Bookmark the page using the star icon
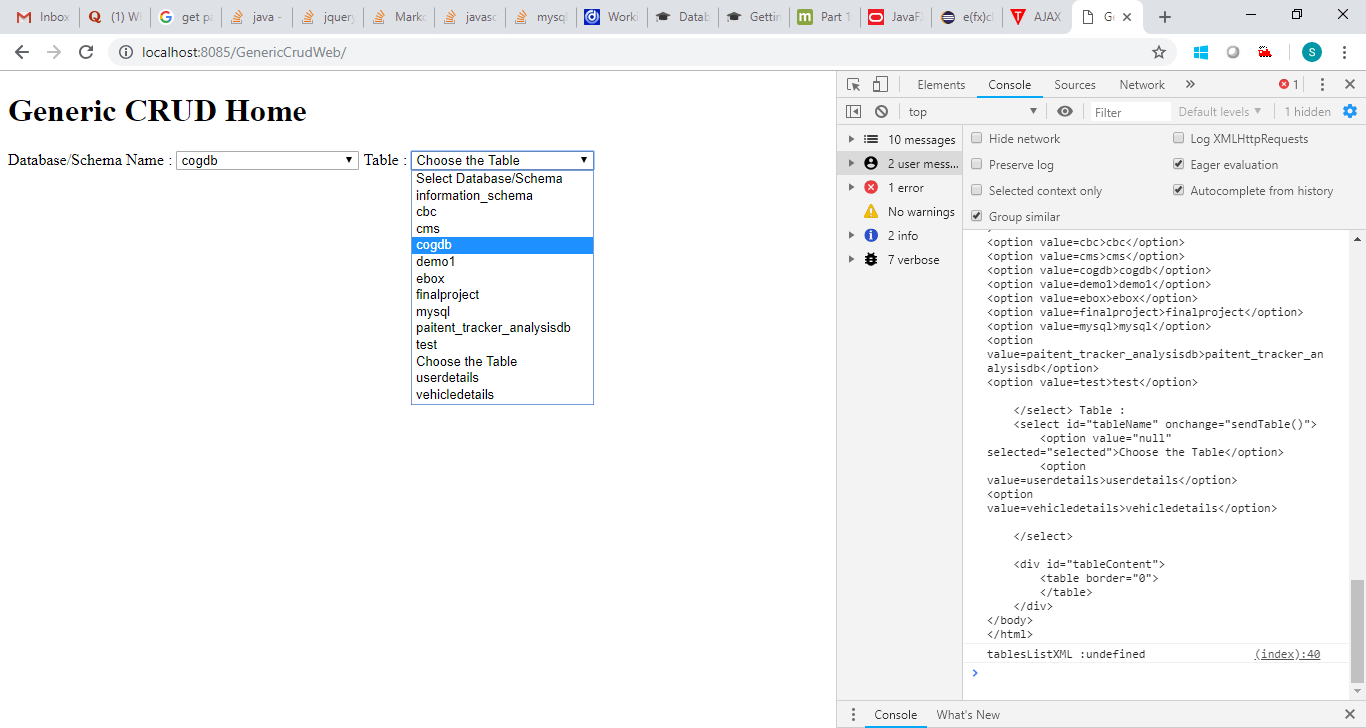This screenshot has width=1366, height=728. click(1157, 51)
